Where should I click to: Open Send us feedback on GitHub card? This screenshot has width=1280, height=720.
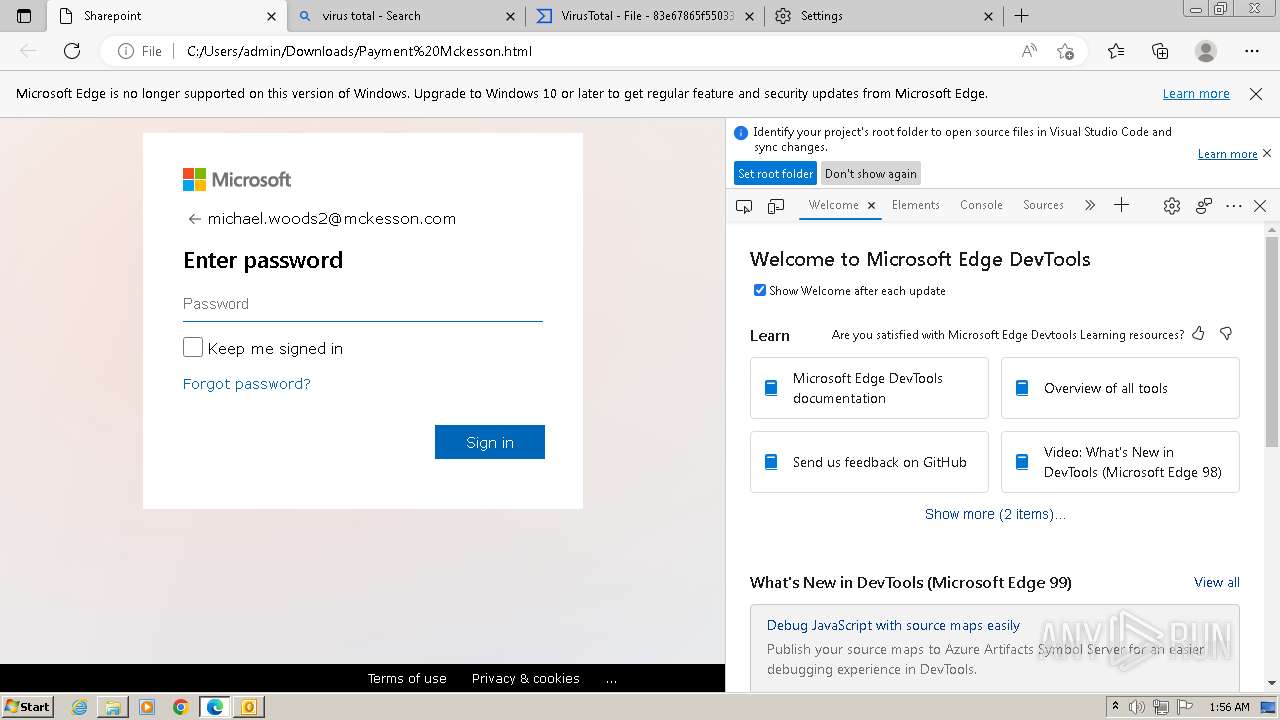[x=869, y=462]
